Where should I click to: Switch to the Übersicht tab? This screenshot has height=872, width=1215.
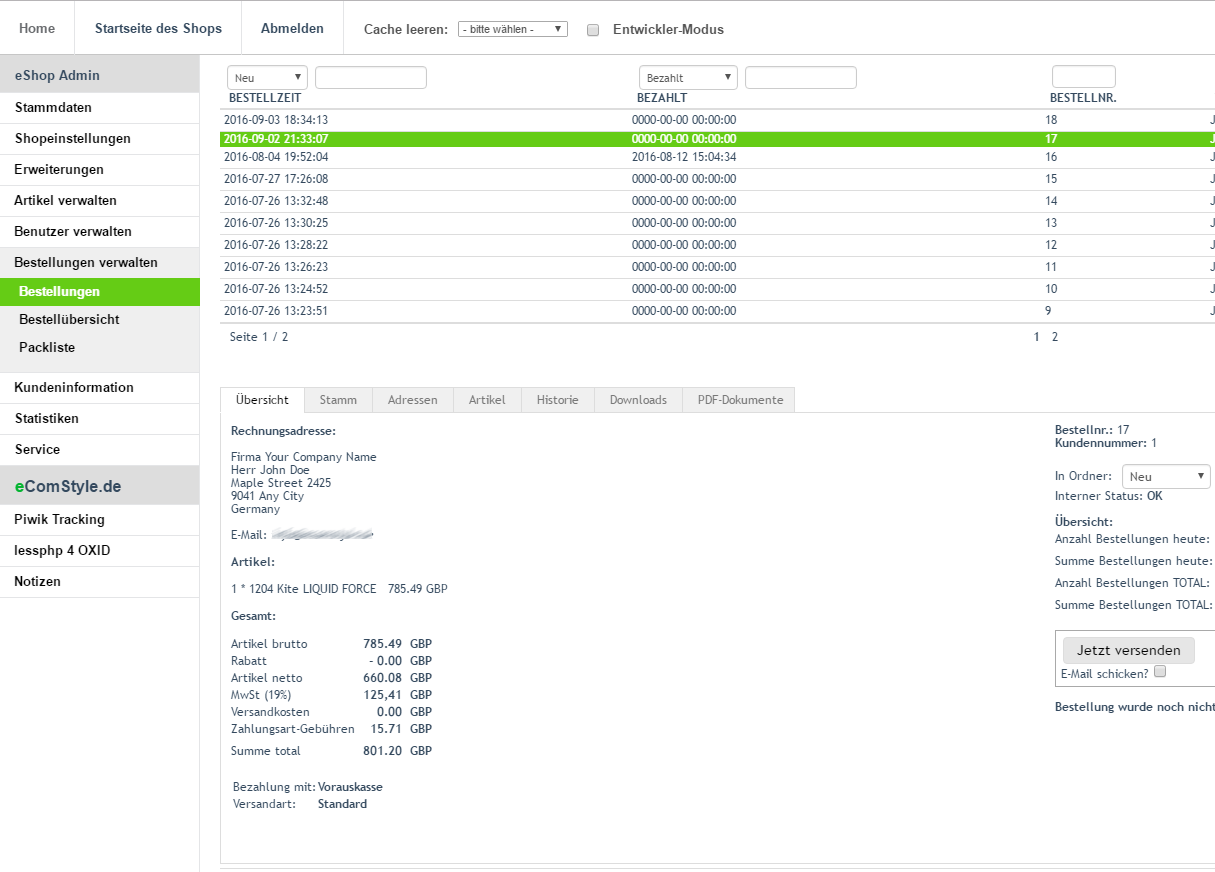[262, 400]
